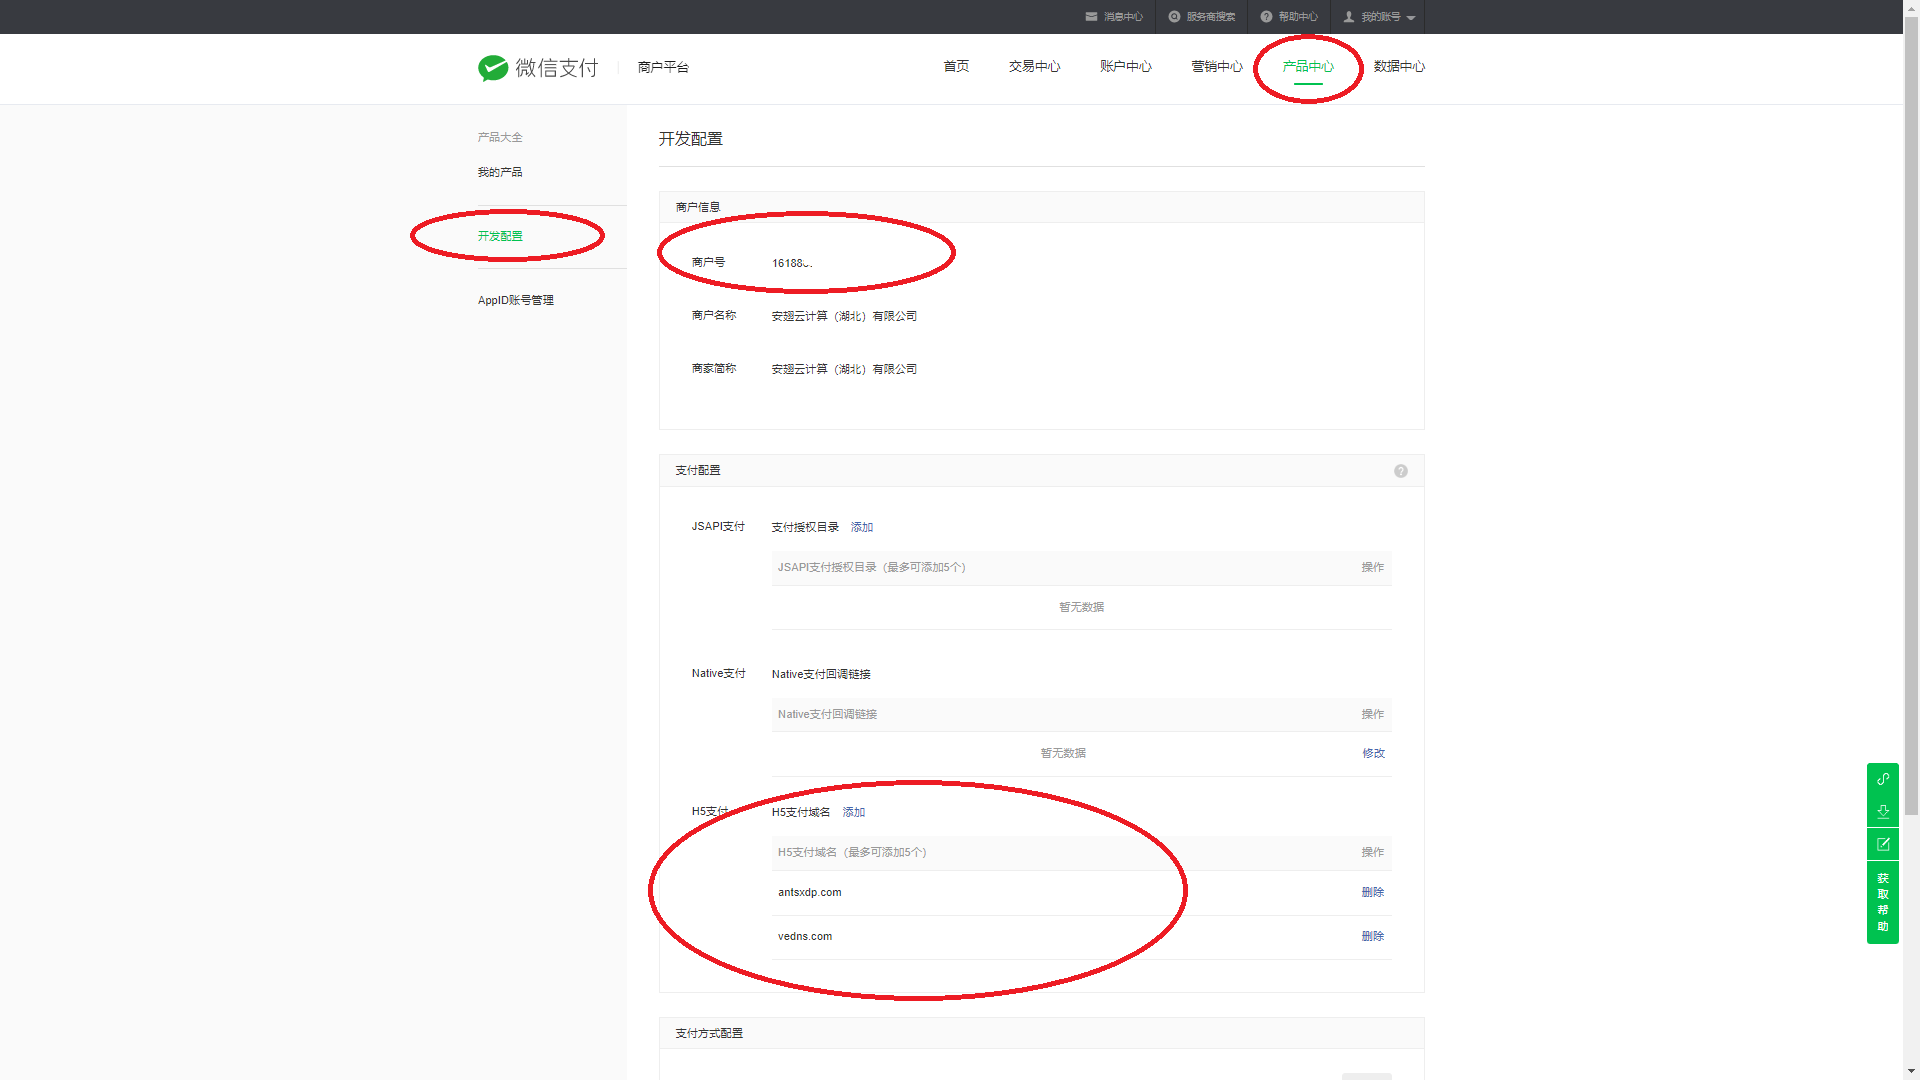The height and width of the screenshot is (1080, 1920).
Task: Click the edit feedback icon in green widget
Action: [x=1883, y=844]
